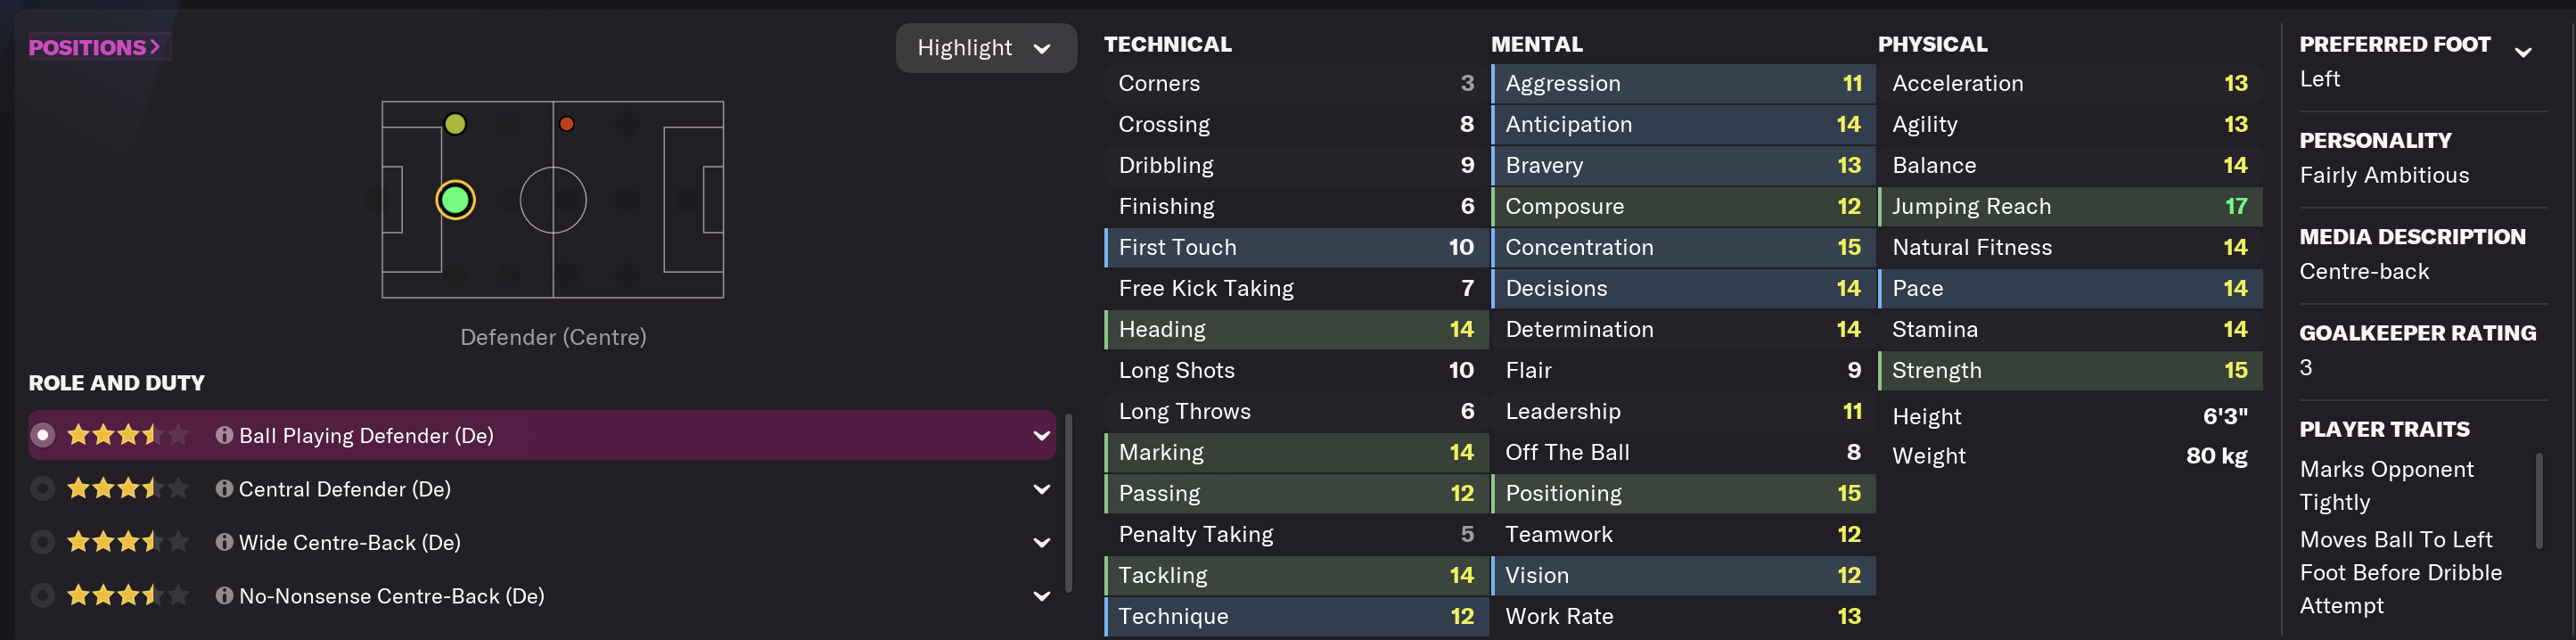Click info icon beside Central Defender
This screenshot has height=640, width=2576.
click(224, 489)
